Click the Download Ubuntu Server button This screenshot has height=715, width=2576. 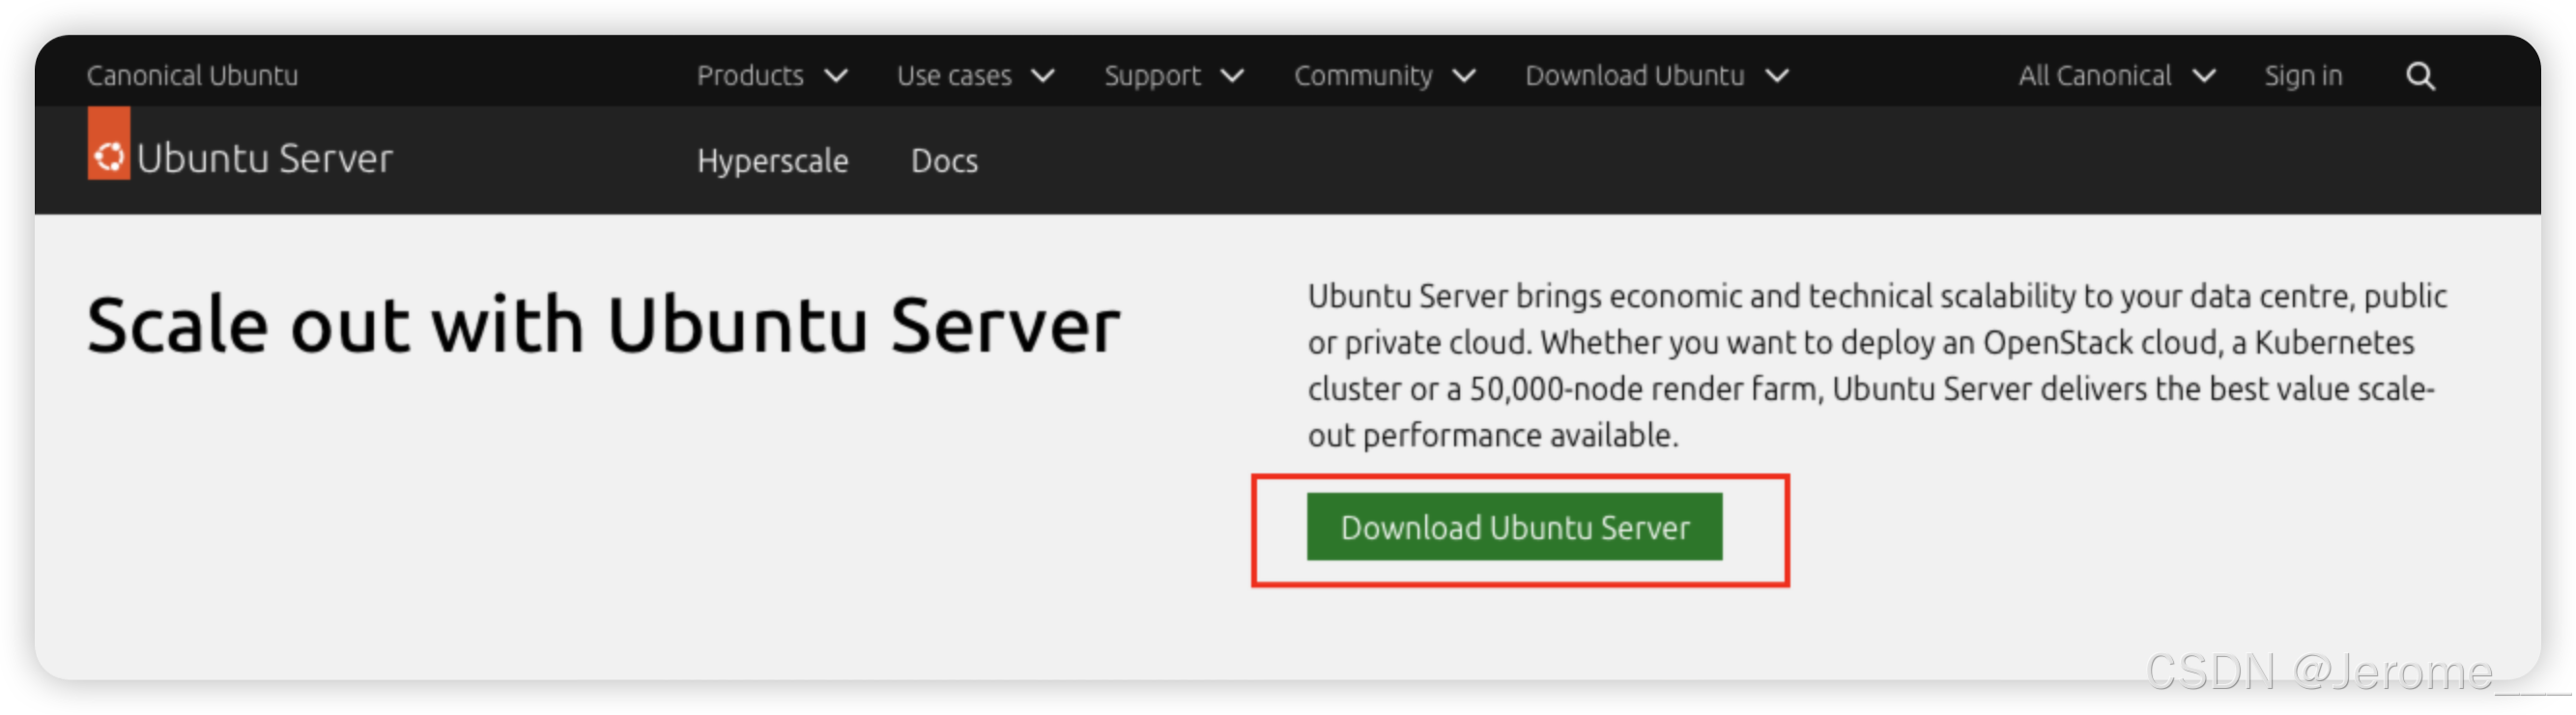tap(1516, 527)
